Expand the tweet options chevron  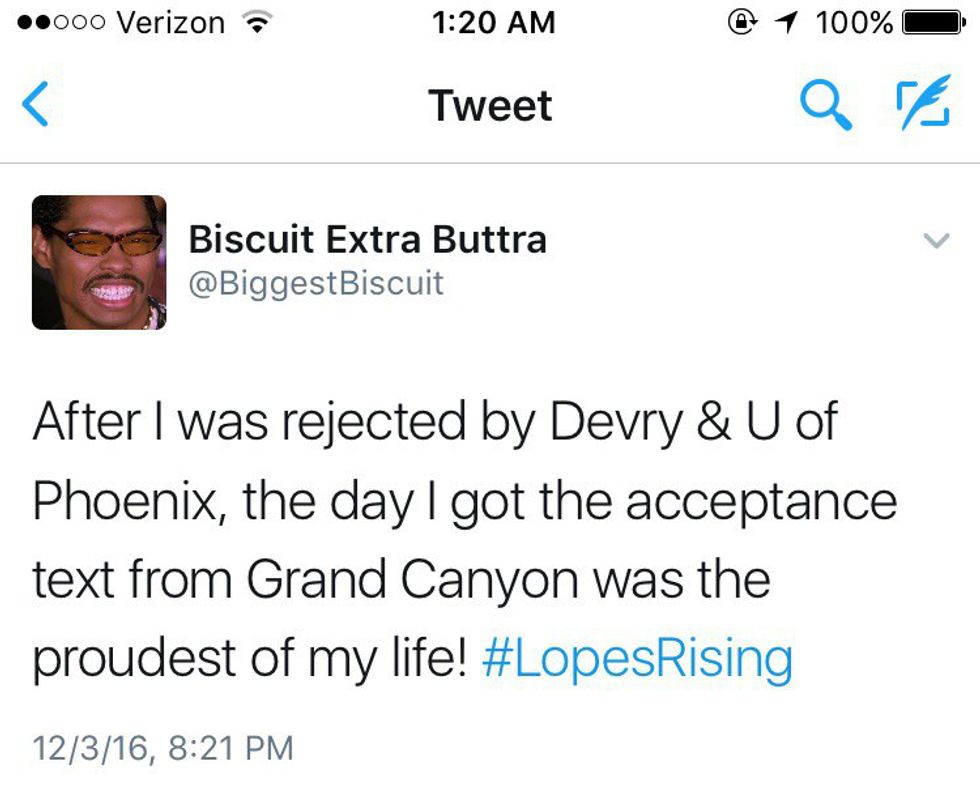[x=935, y=241]
